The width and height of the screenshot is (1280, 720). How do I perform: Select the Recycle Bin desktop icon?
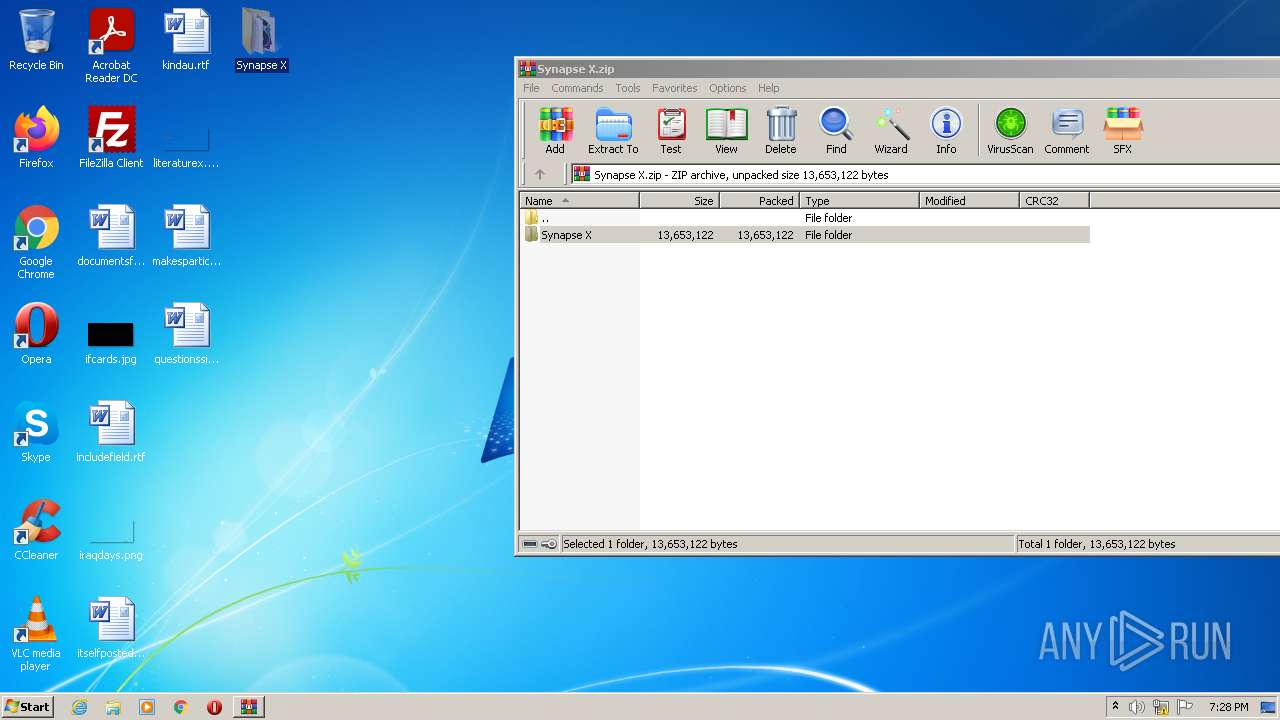(36, 40)
